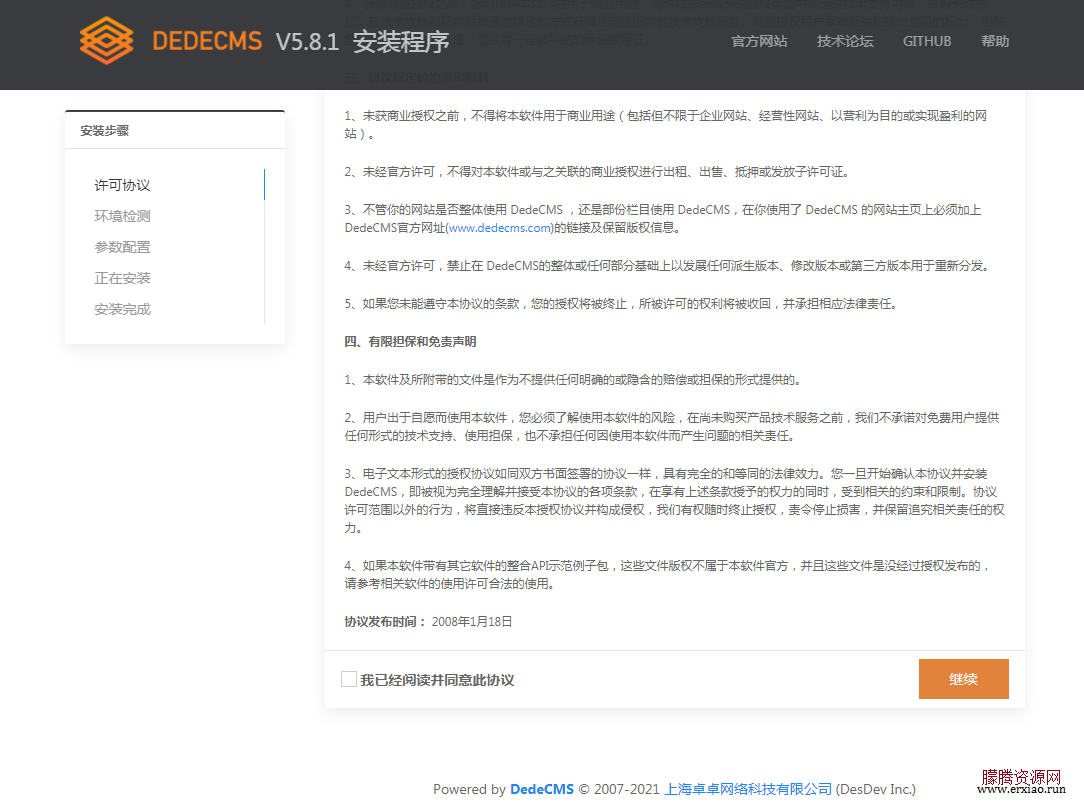Click the clause starting 未获商业授权之前
The width and height of the screenshot is (1084, 806).
(x=666, y=124)
